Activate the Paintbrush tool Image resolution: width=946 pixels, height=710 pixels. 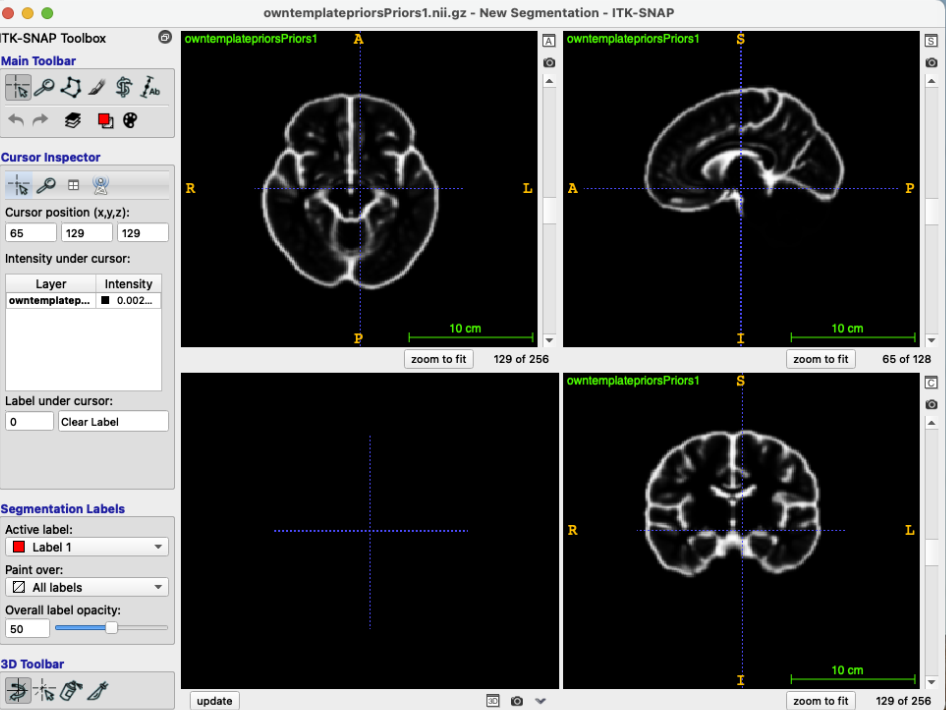click(97, 87)
